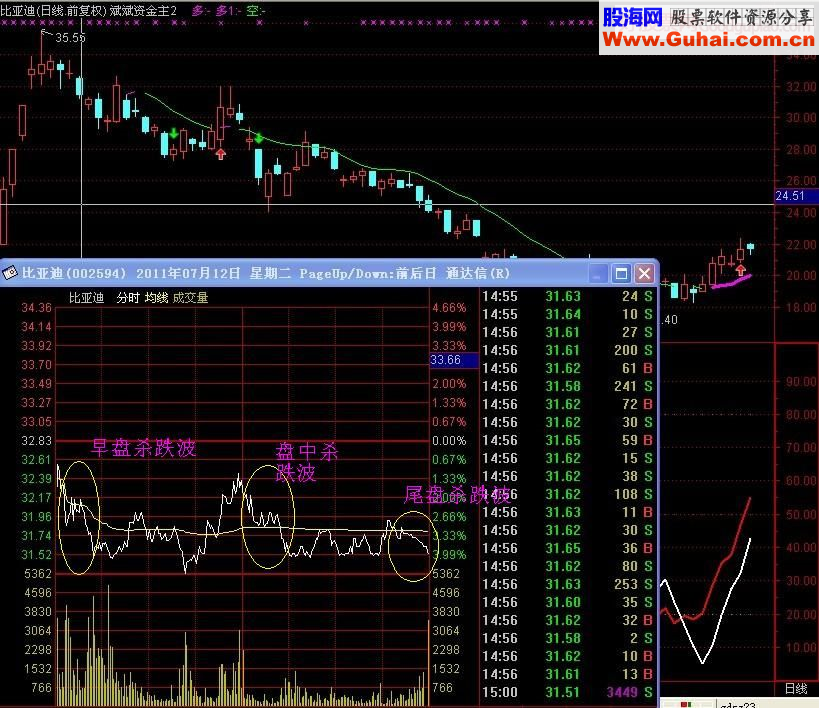Select the tick row with volume 59 B
This screenshot has width=819, height=708.
(x=567, y=440)
